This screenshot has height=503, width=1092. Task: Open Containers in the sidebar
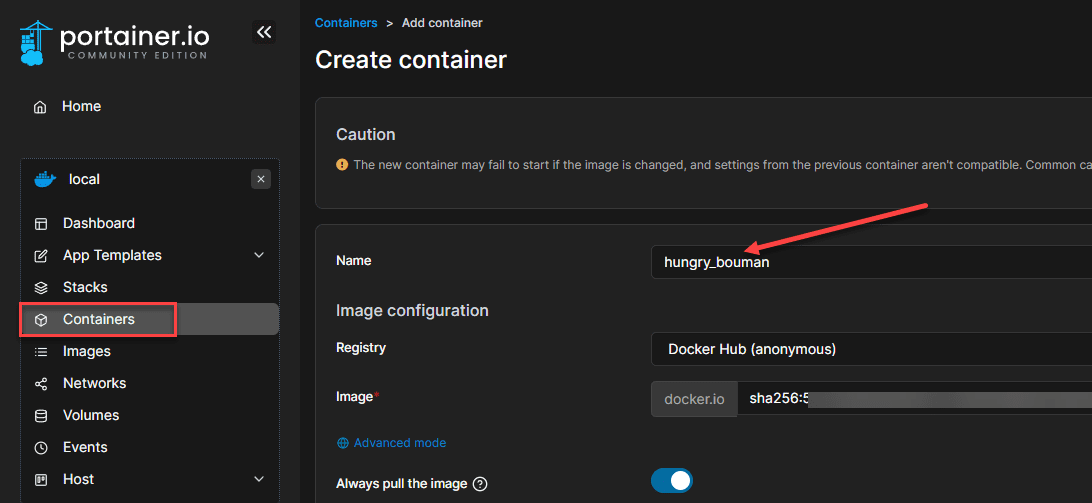(99, 320)
